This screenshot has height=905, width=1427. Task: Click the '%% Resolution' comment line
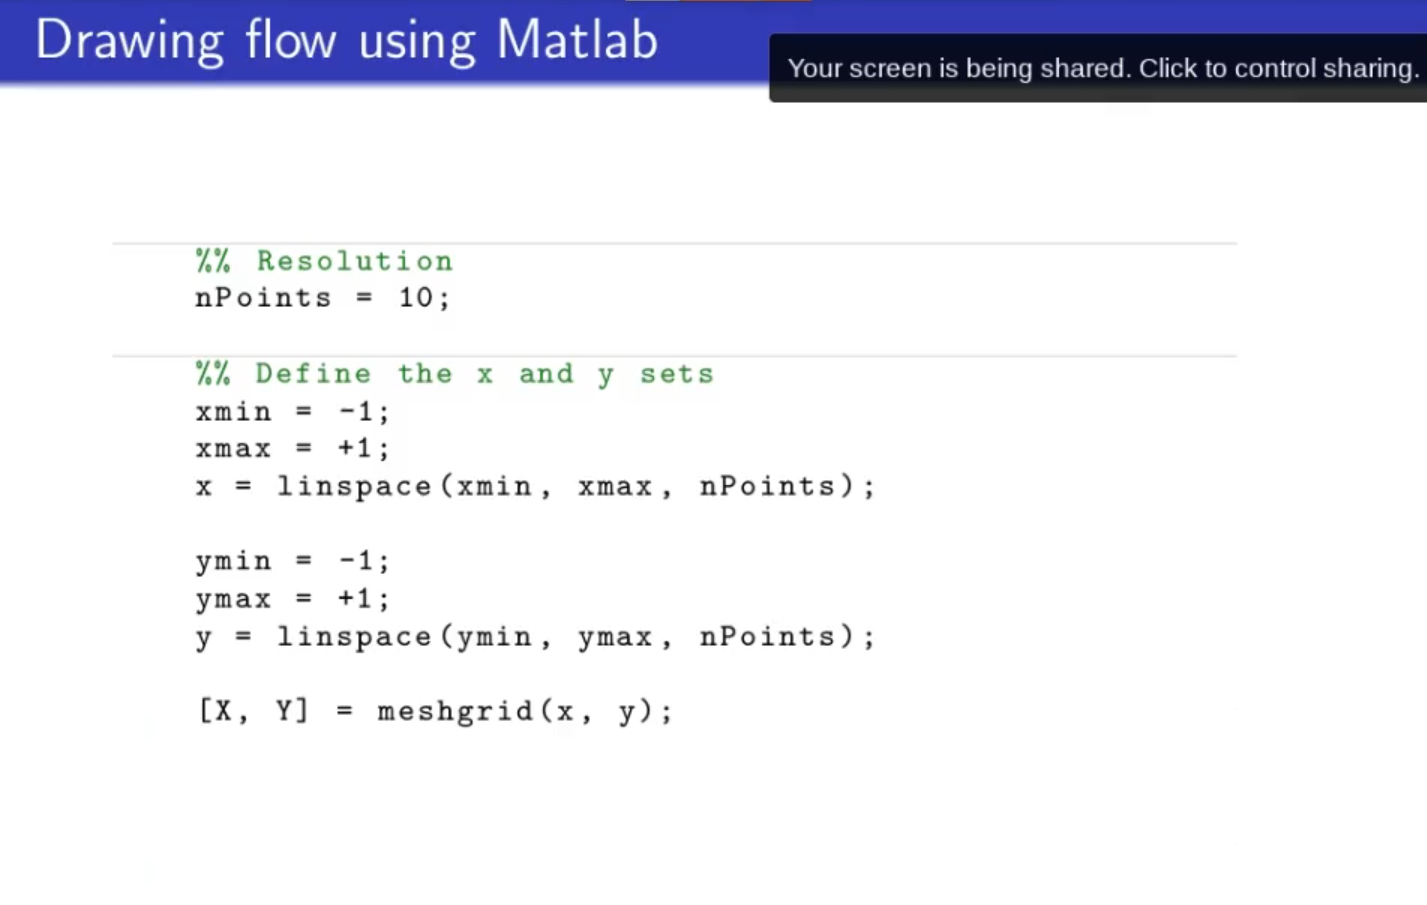(324, 261)
